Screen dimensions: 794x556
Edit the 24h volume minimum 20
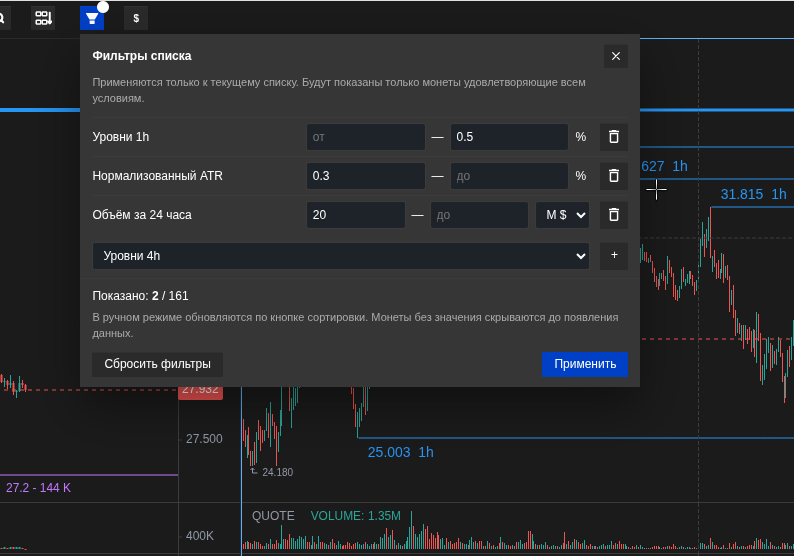pos(355,215)
